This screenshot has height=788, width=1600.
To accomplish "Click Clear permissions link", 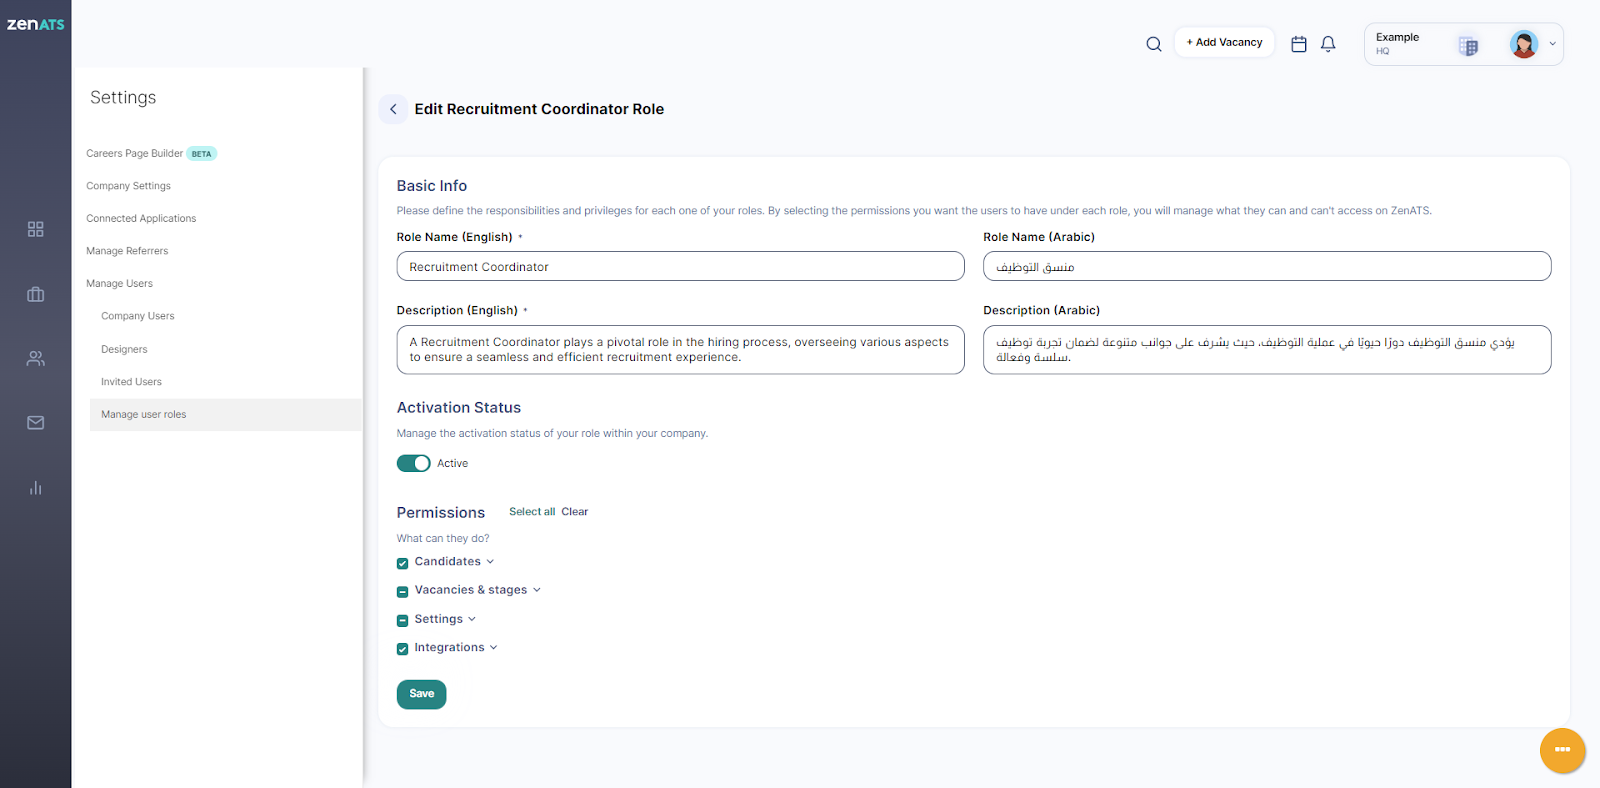I will click(x=575, y=512).
